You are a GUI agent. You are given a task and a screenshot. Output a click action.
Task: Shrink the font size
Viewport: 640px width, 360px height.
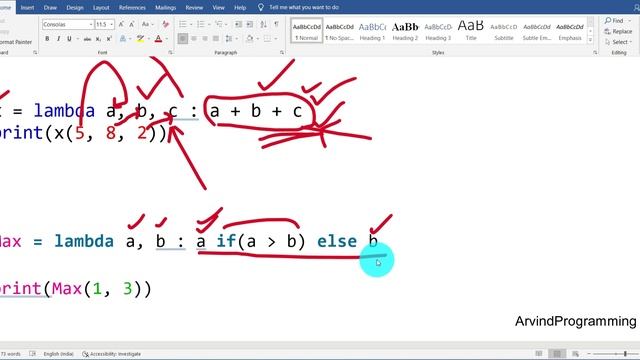click(x=132, y=24)
